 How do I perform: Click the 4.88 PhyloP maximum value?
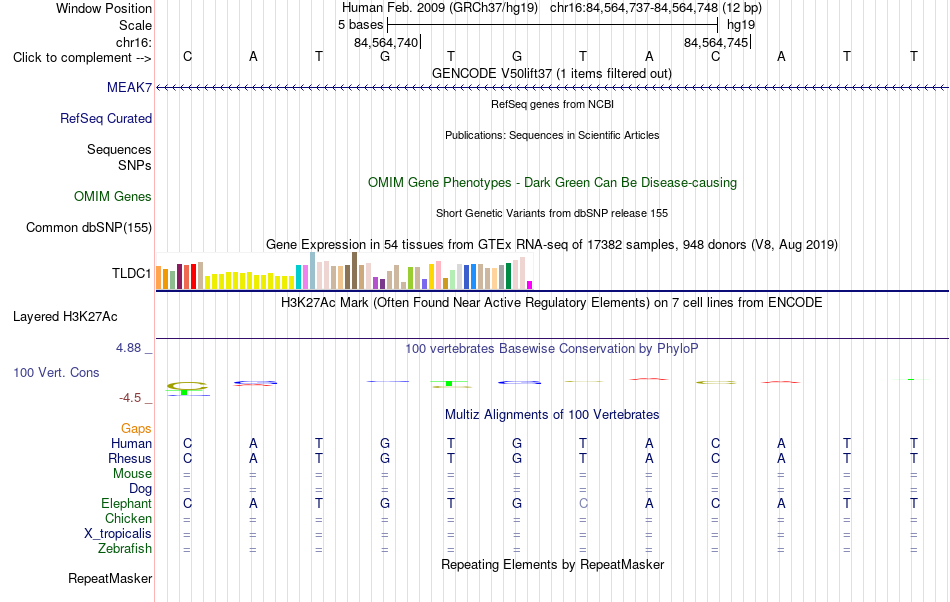pyautogui.click(x=128, y=348)
